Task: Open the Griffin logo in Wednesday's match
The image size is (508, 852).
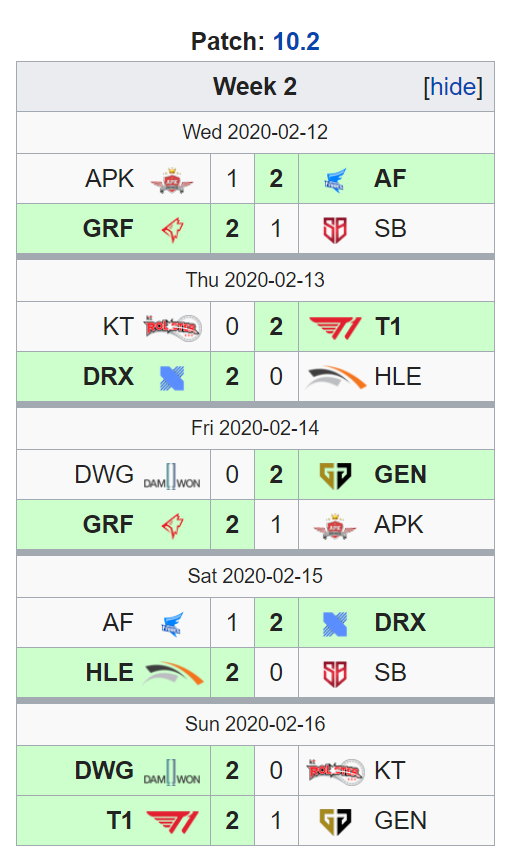Action: [172, 229]
